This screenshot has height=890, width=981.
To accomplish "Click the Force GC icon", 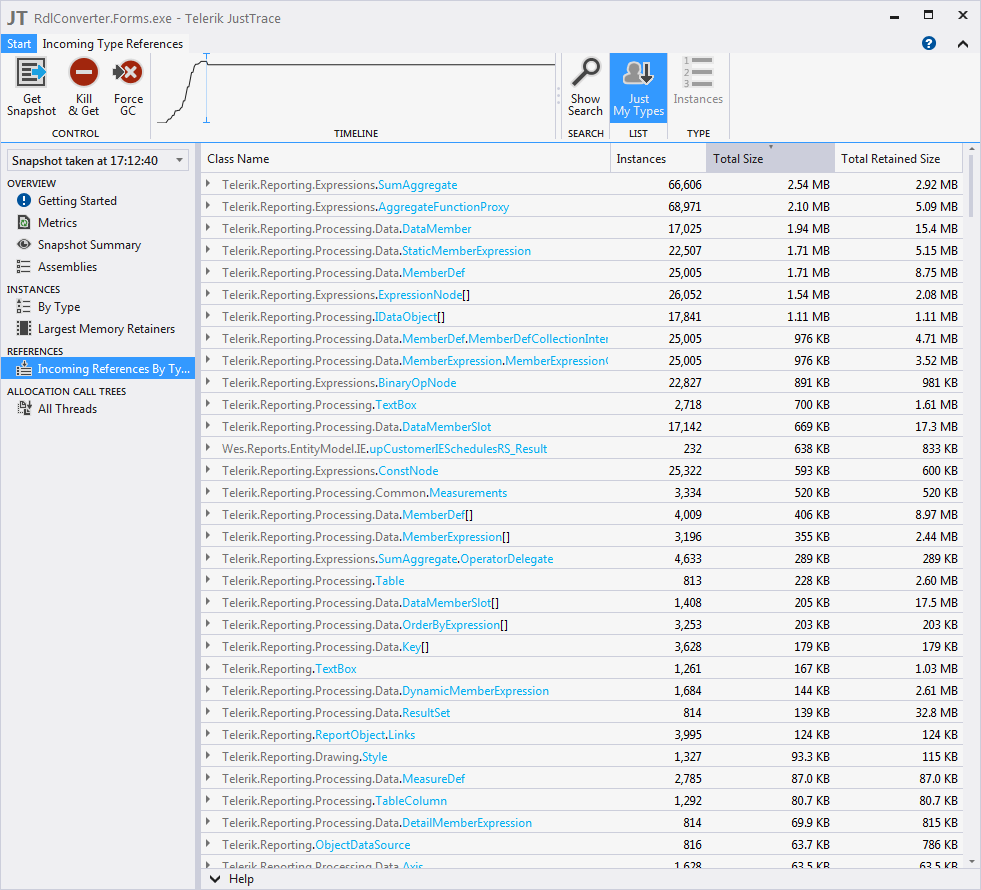I will point(128,73).
